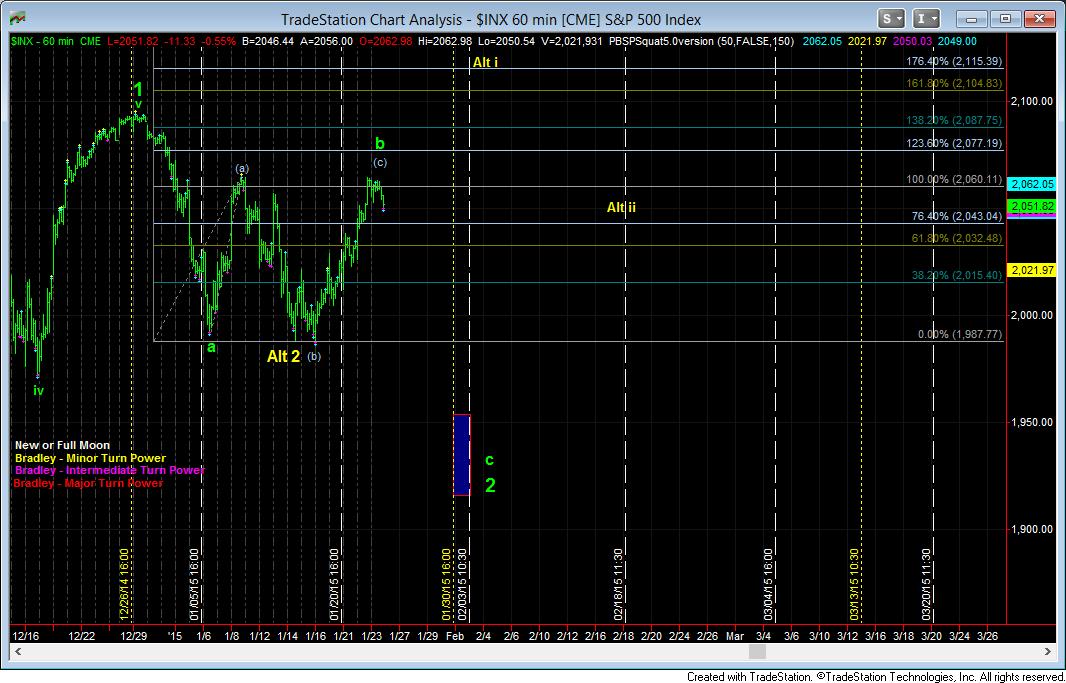
Task: Click the 'Alt i' yellow label
Action: (485, 63)
